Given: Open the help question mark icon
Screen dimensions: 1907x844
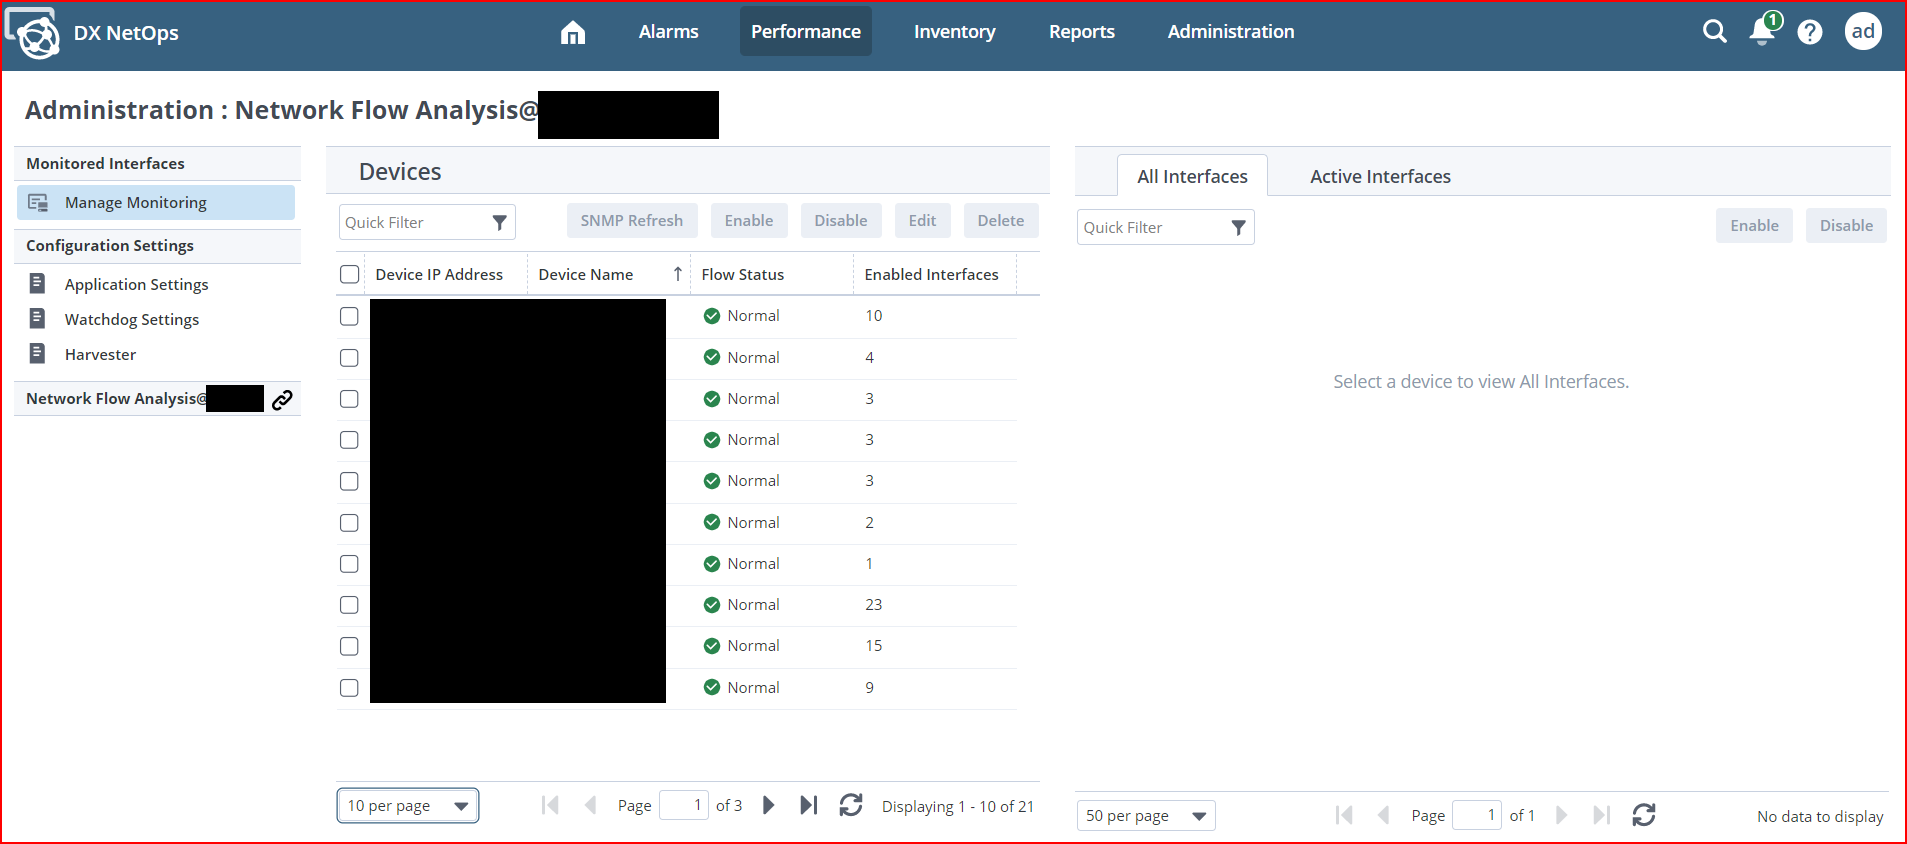Looking at the screenshot, I should point(1809,33).
